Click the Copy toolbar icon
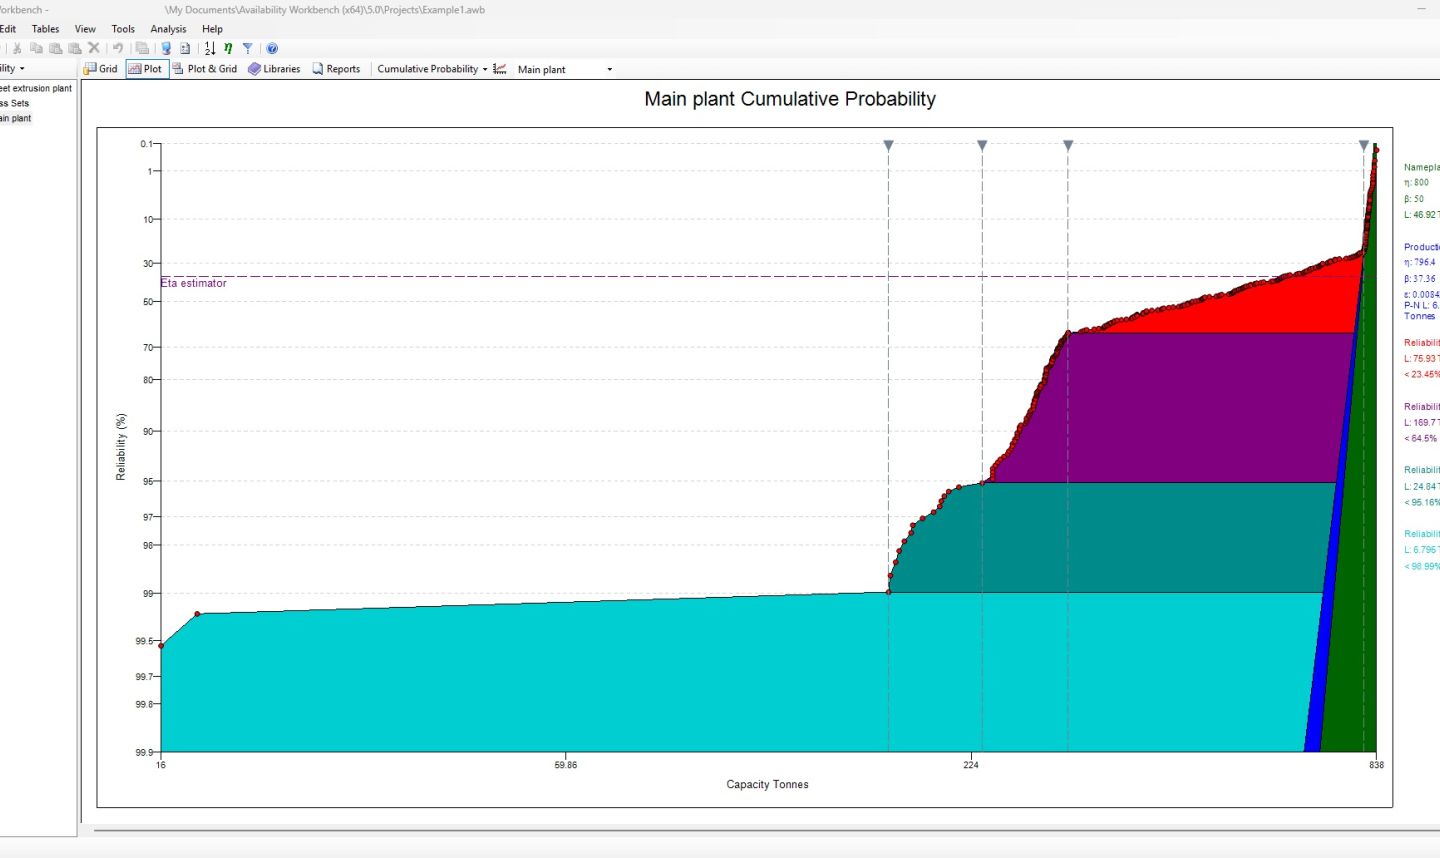Screen dimensions: 1440x858 point(36,48)
